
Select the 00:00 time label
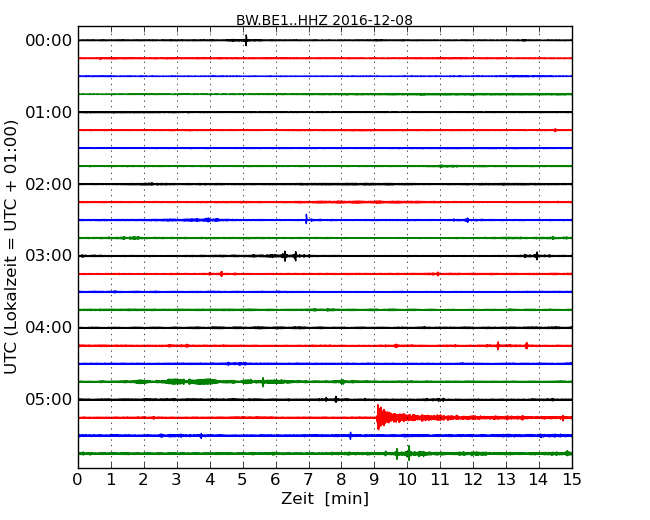click(x=49, y=41)
